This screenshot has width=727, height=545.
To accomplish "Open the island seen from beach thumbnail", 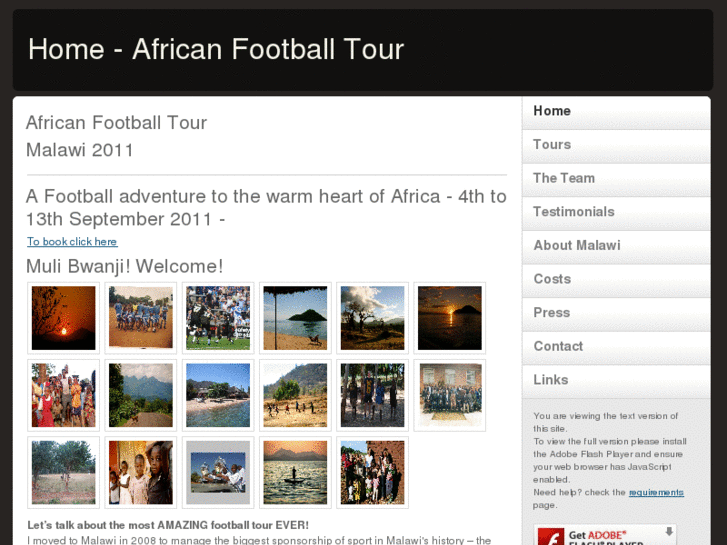I will pos(295,318).
